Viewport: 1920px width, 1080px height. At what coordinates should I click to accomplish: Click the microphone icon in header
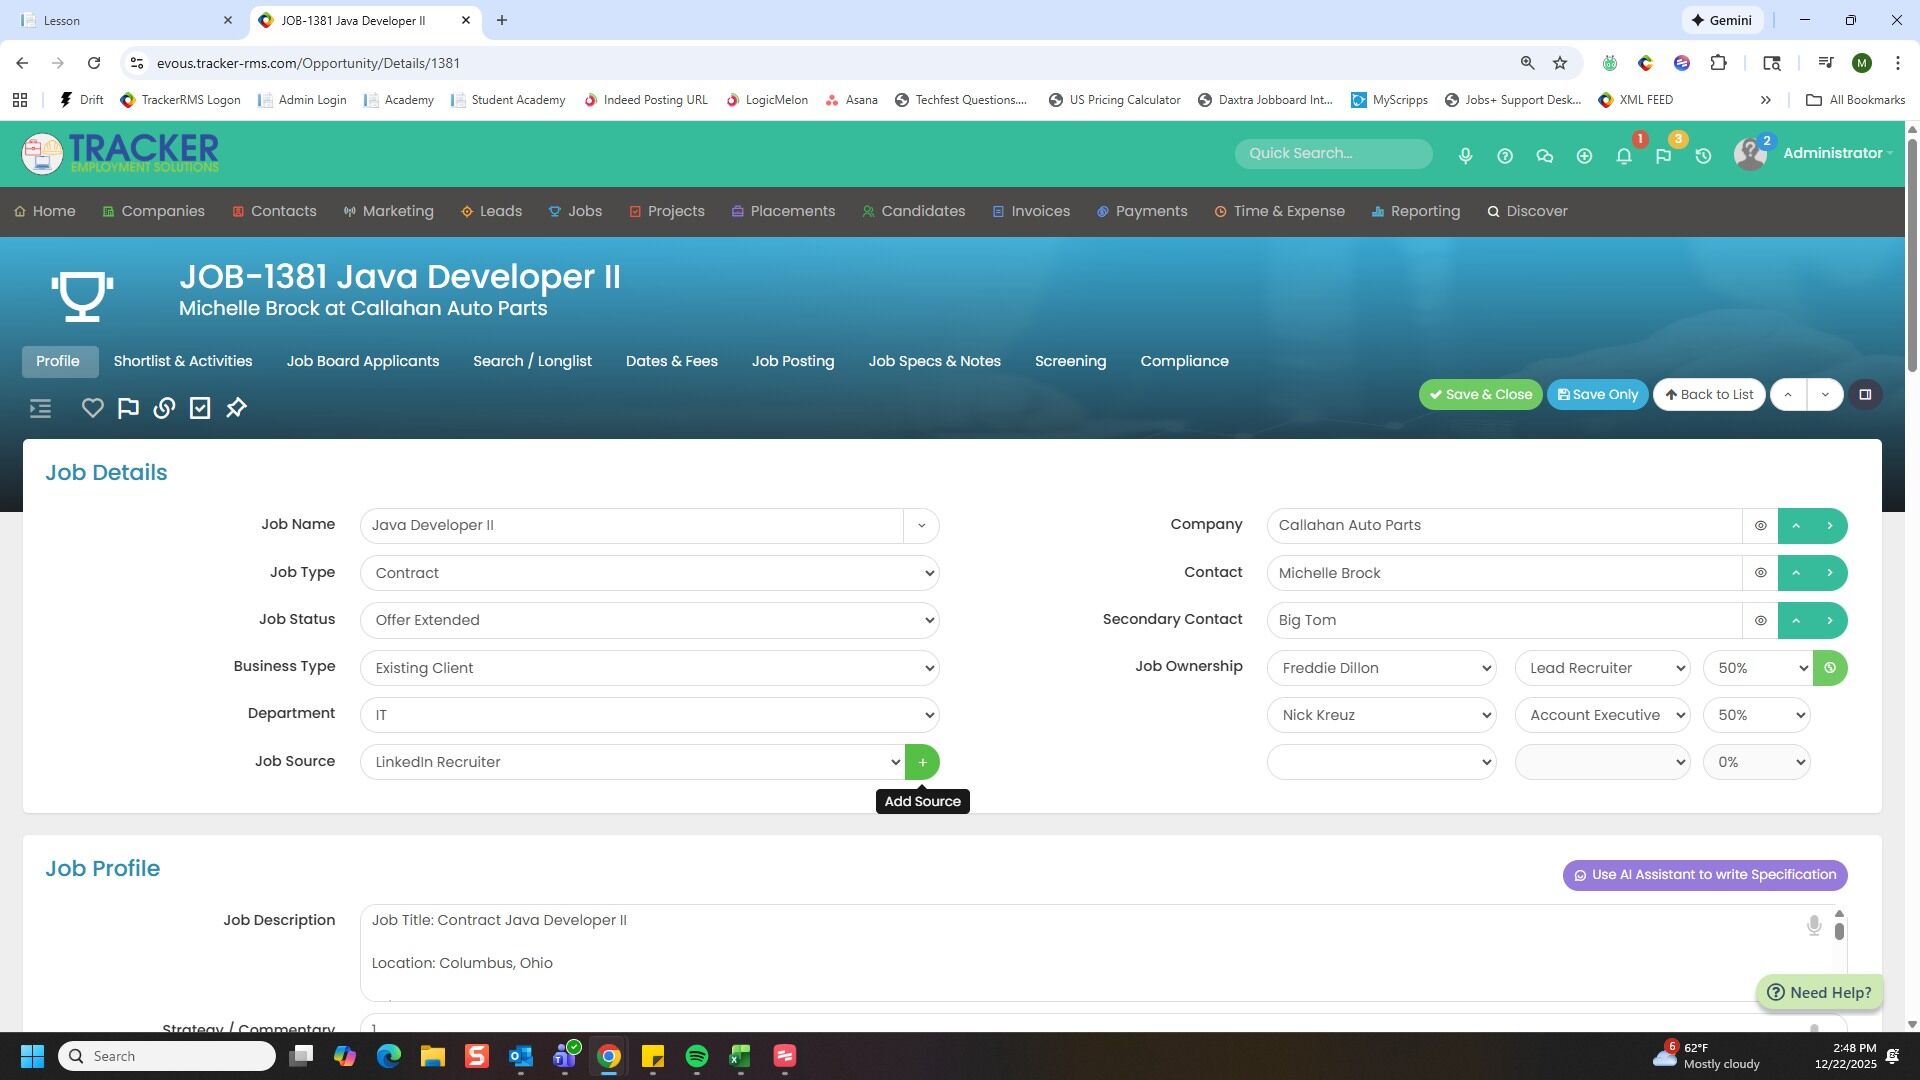point(1465,156)
